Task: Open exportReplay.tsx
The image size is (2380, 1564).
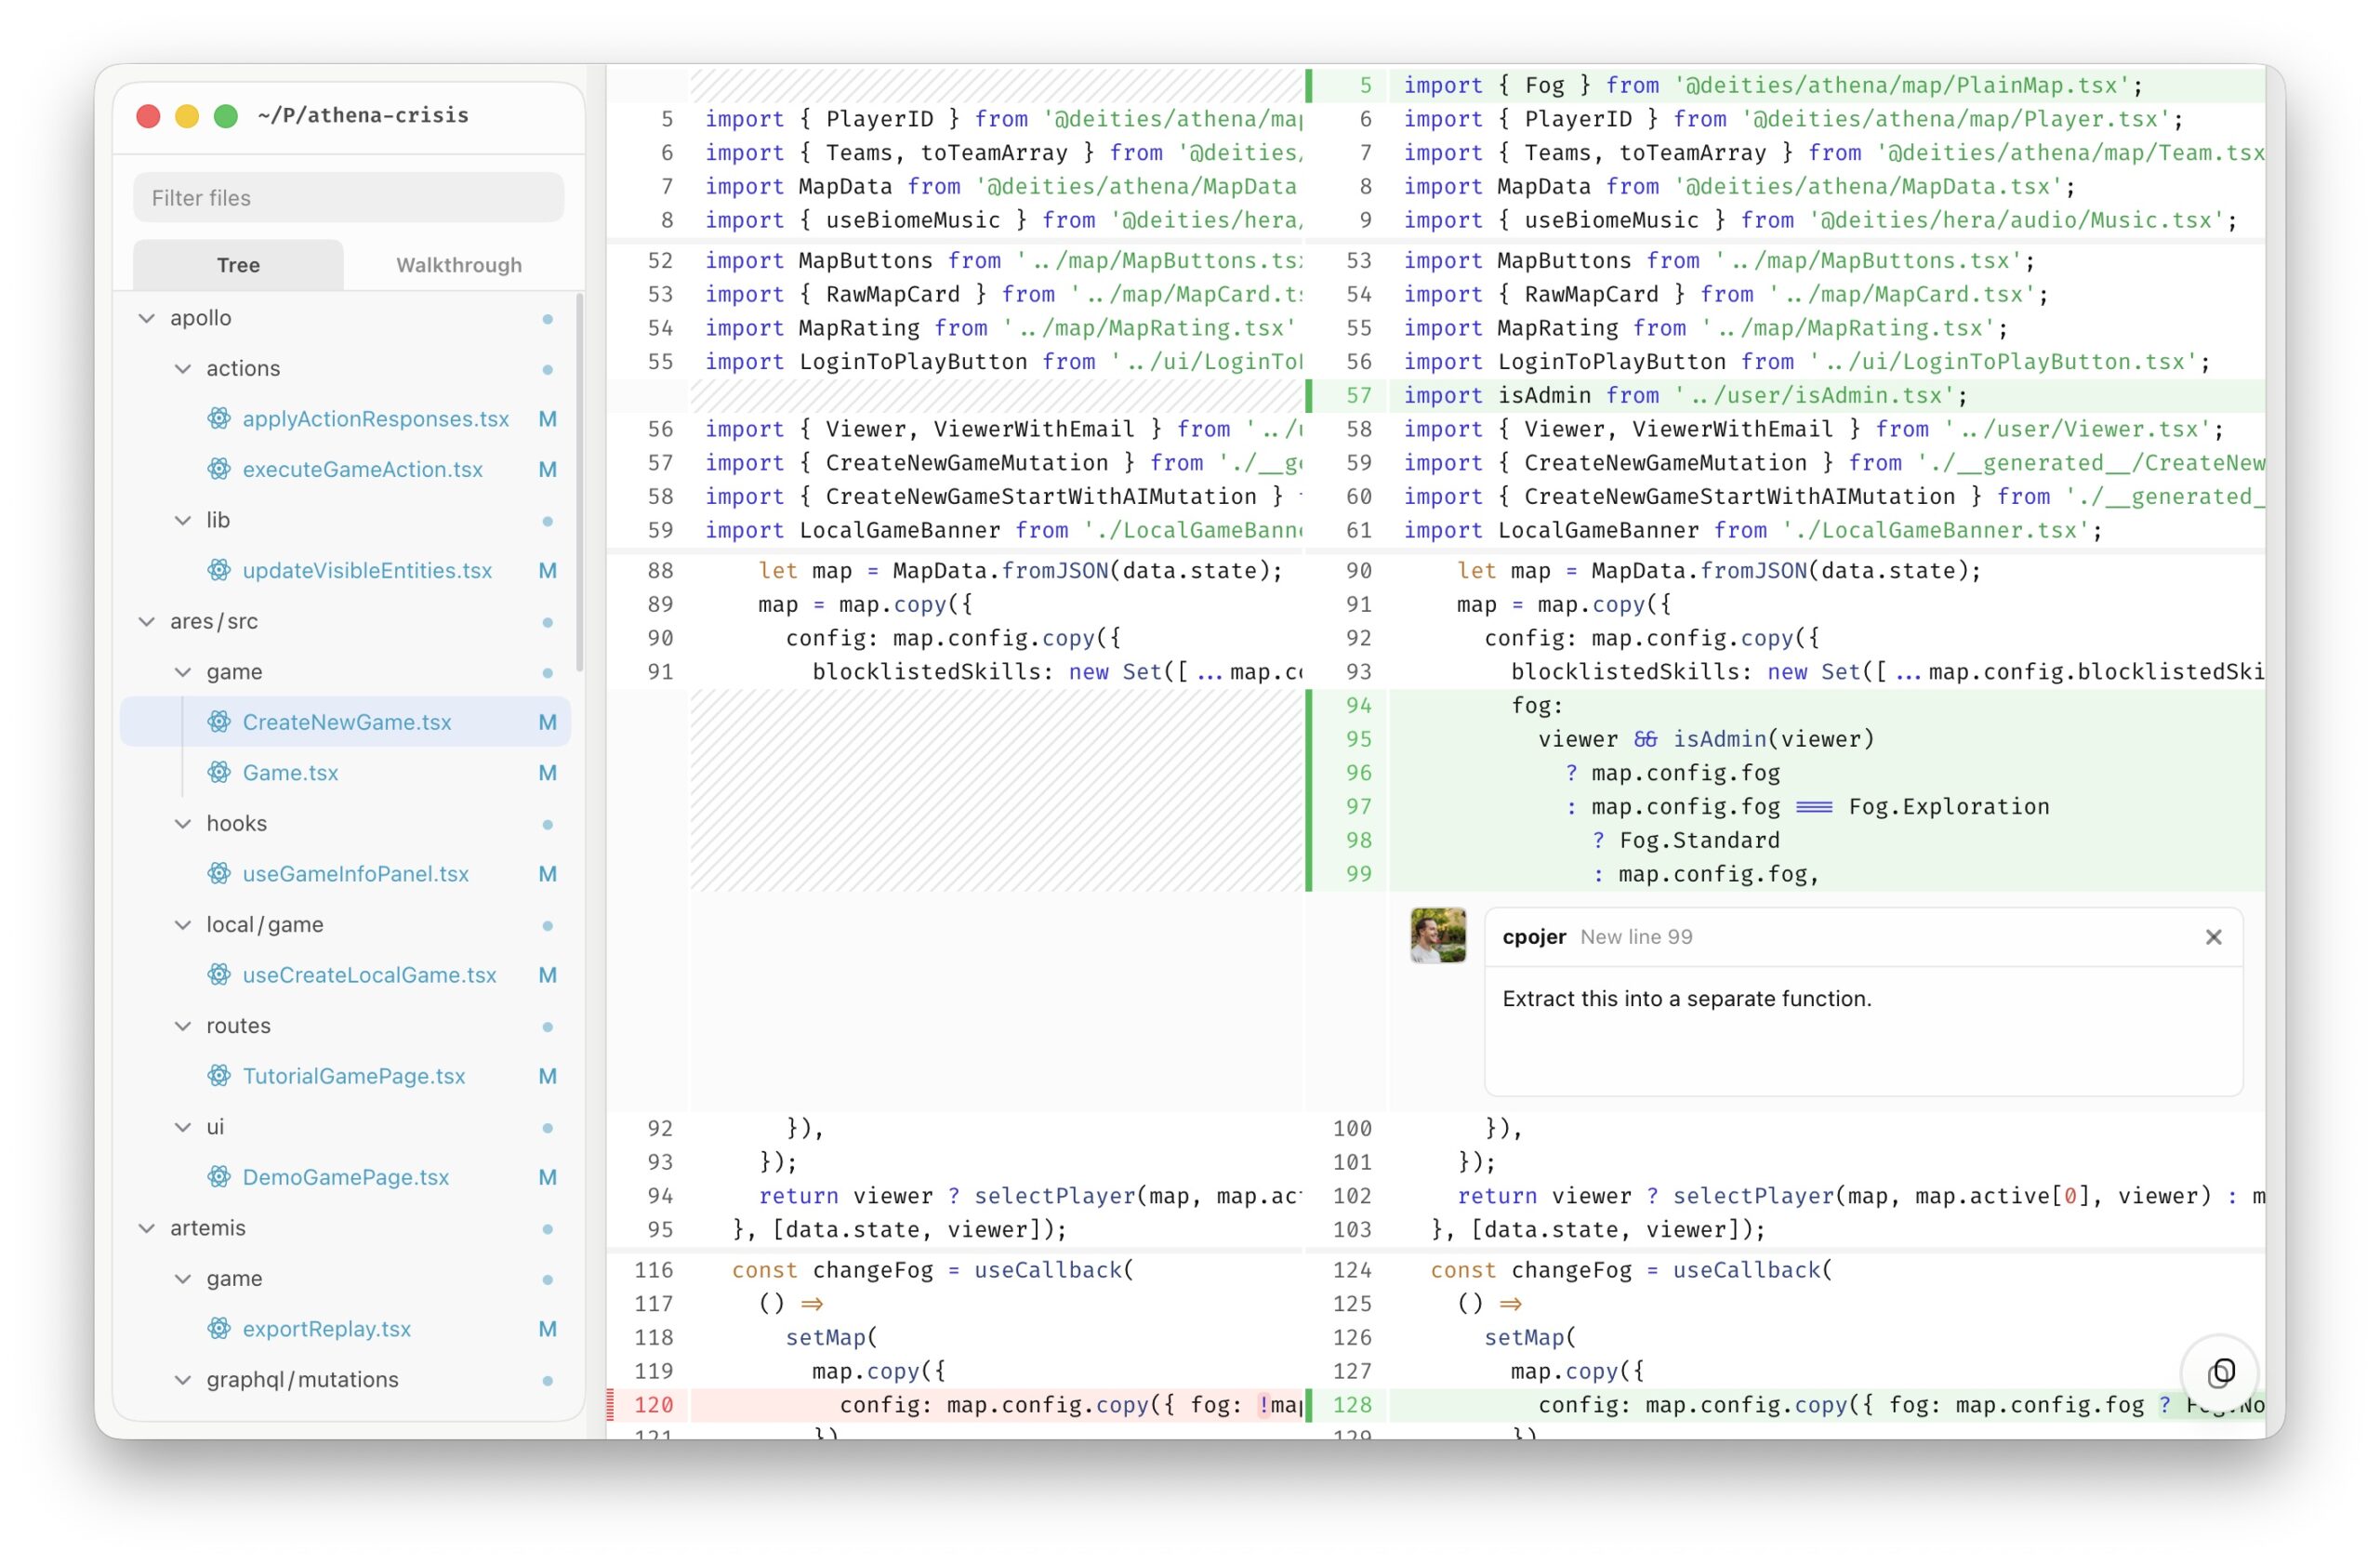Action: click(327, 1329)
